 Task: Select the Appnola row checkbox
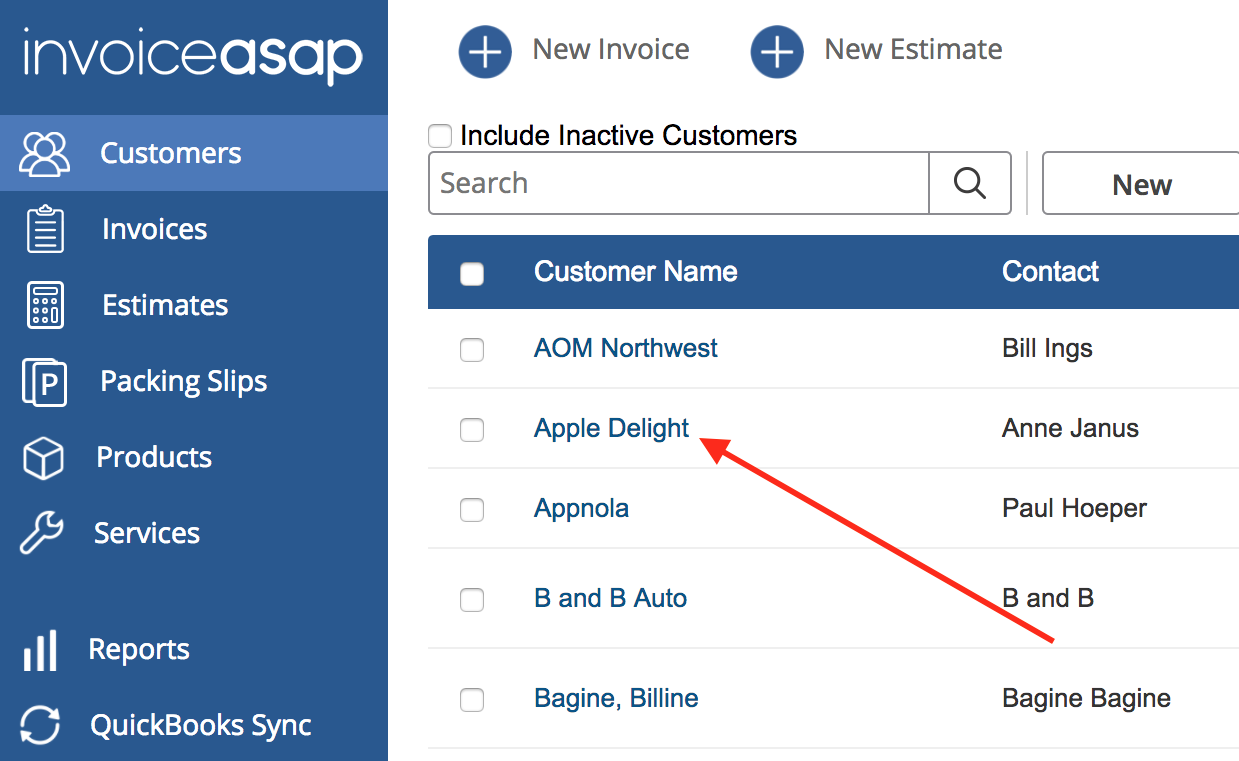tap(472, 509)
